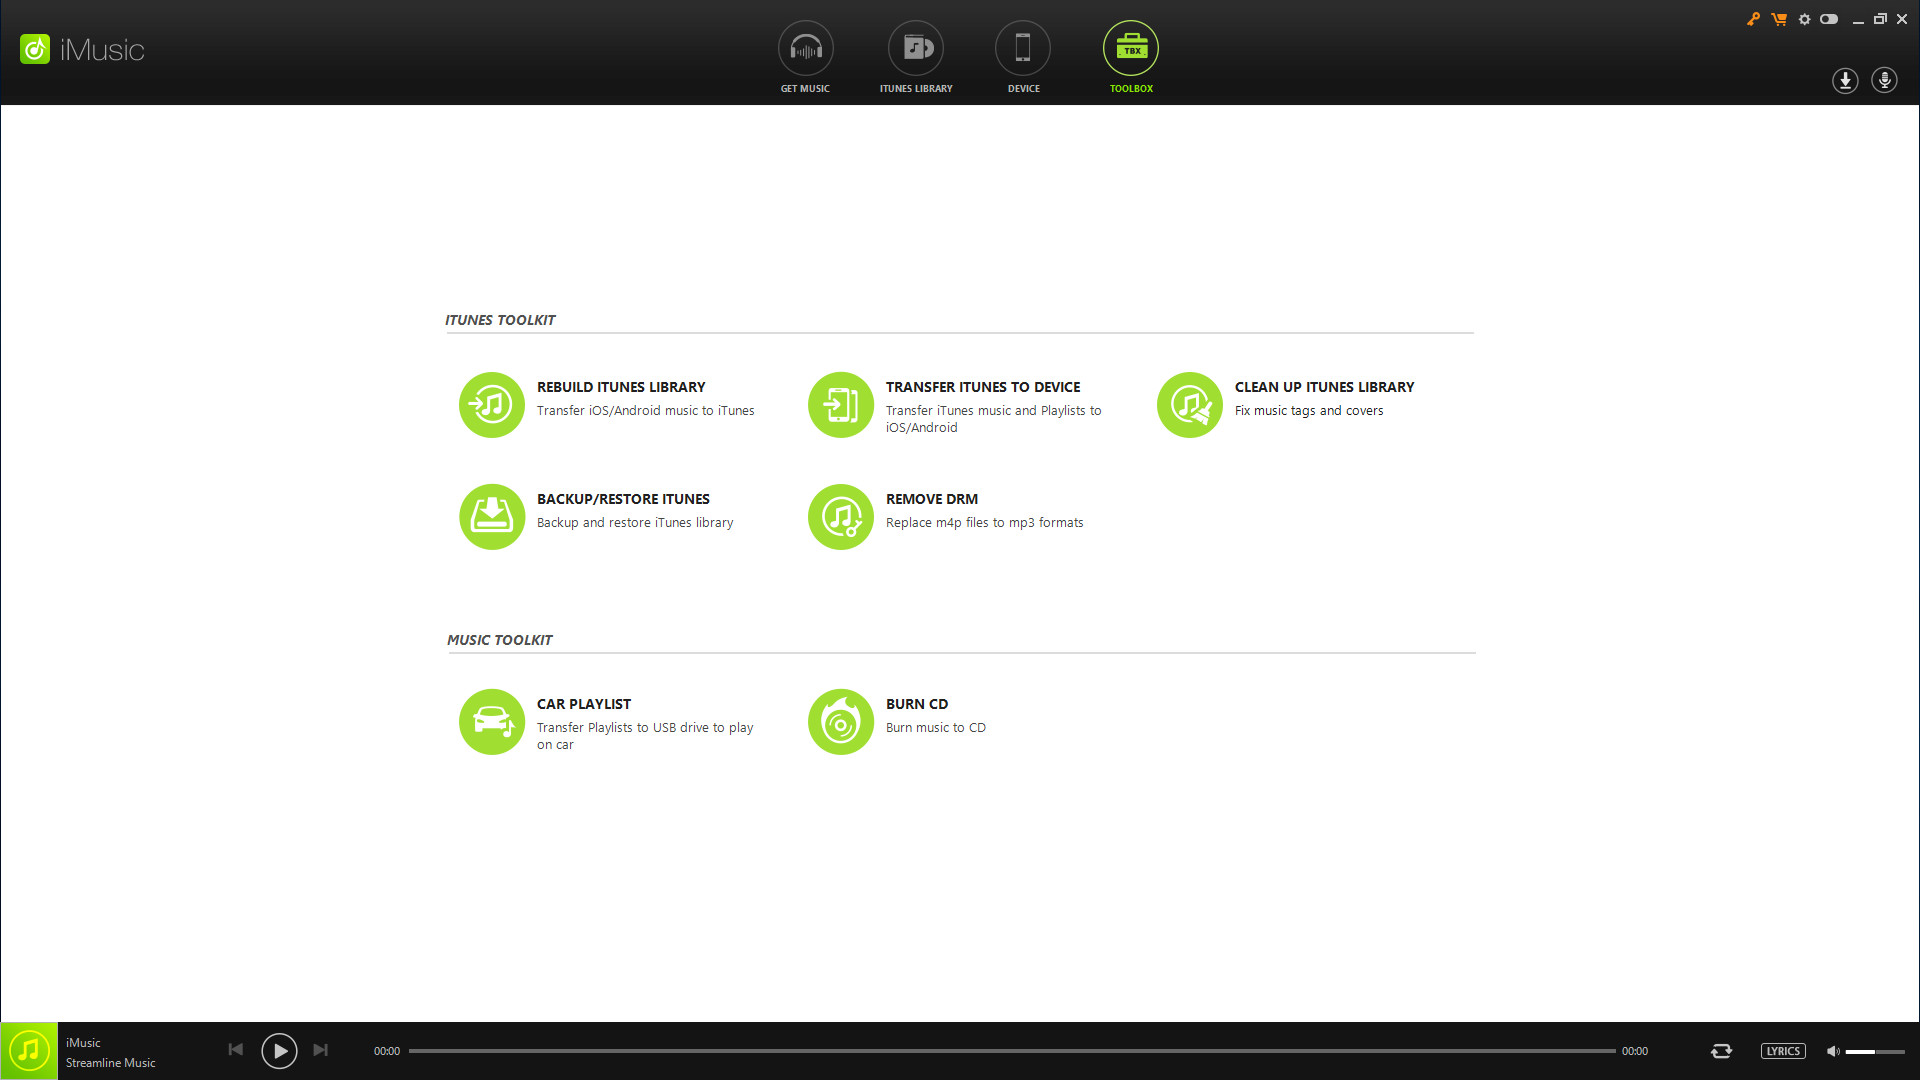Image resolution: width=1920 pixels, height=1080 pixels.
Task: Open the Rebuild iTunes Library tool icon
Action: 491,405
